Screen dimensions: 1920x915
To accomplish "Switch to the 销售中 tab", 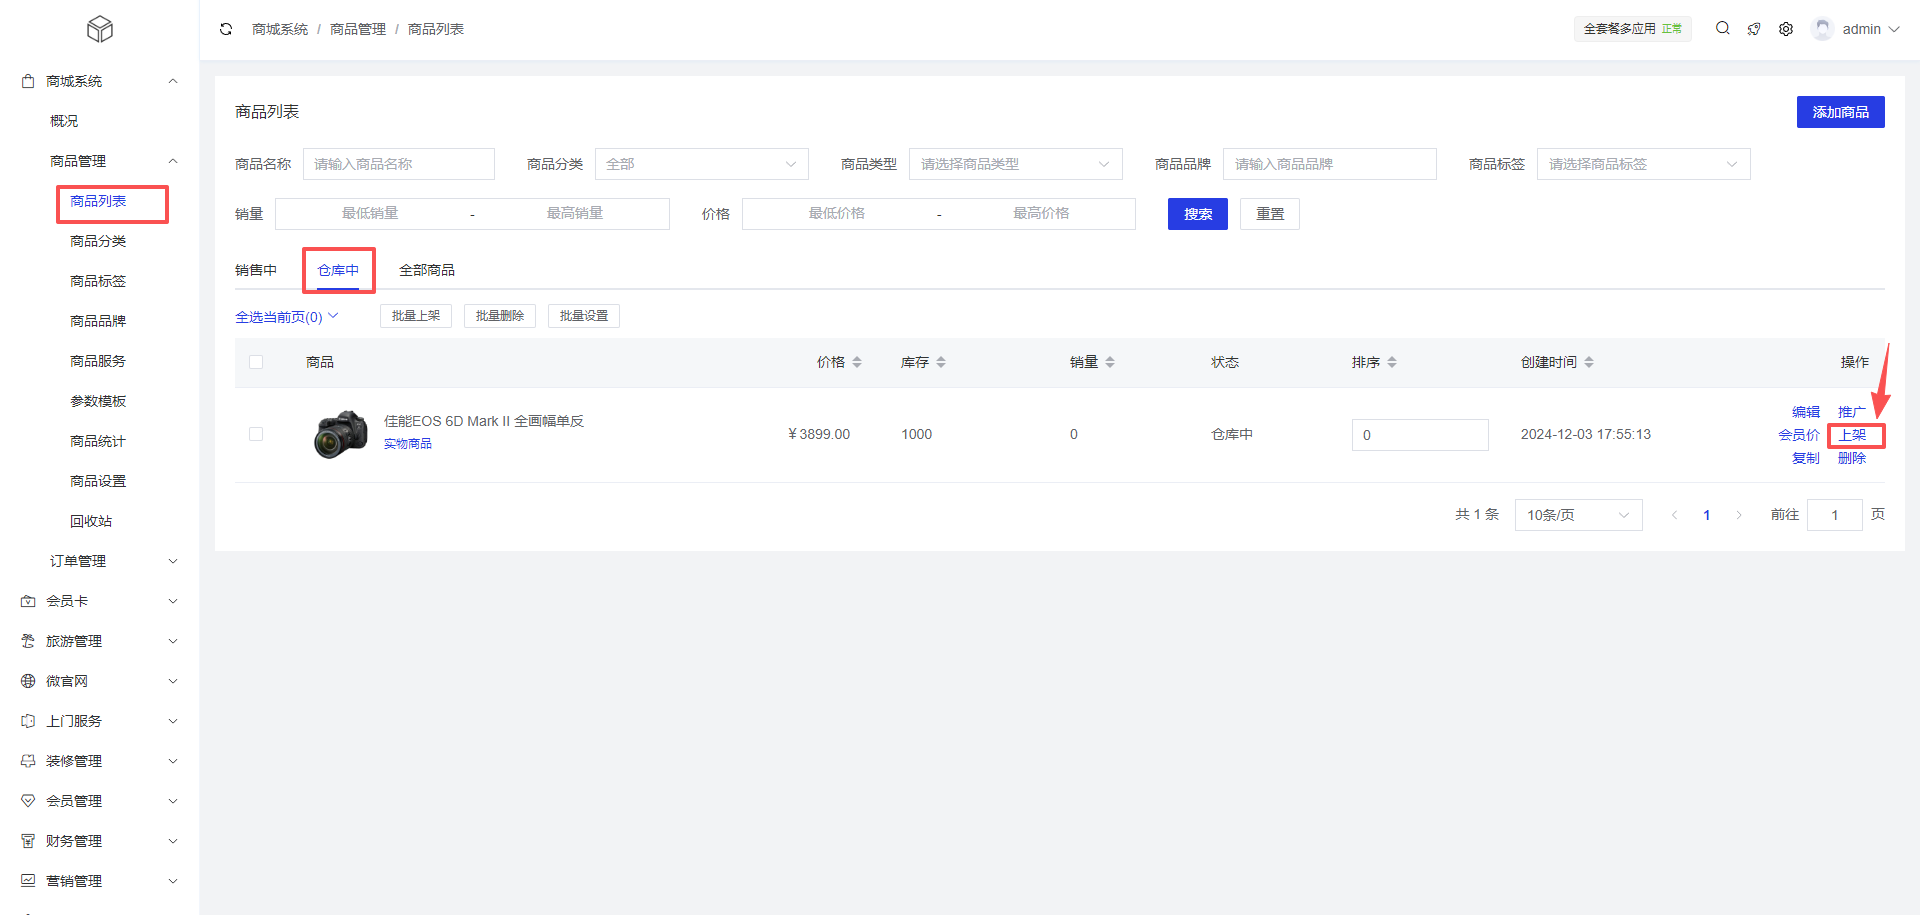I will pyautogui.click(x=256, y=270).
